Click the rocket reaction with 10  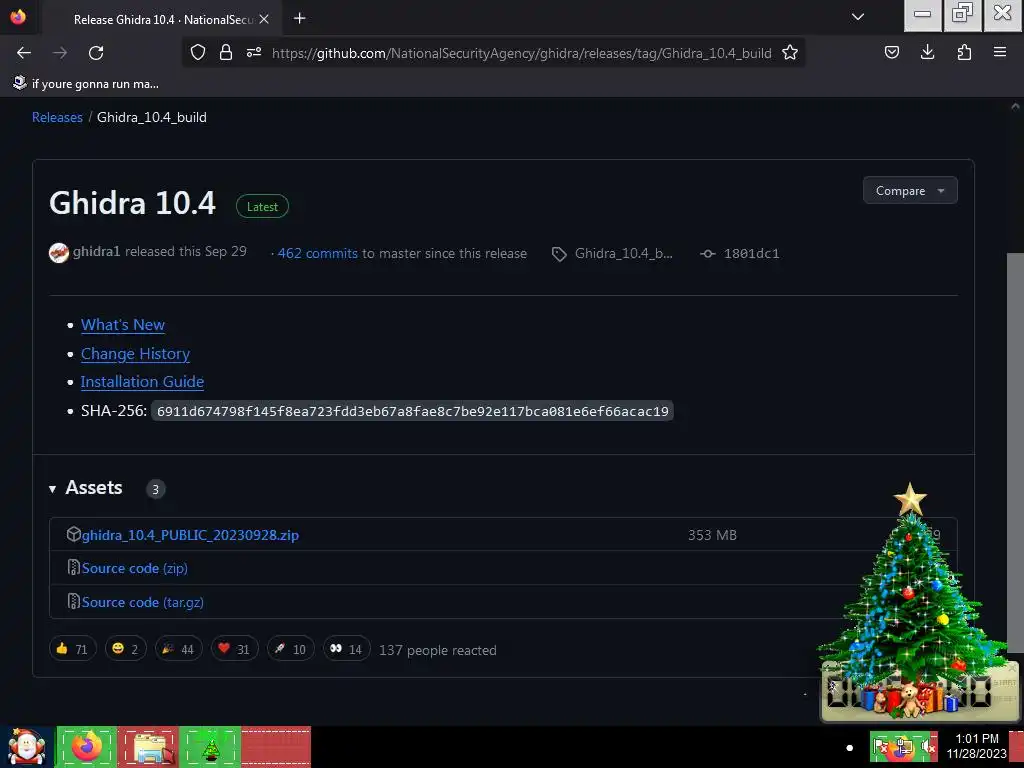click(291, 649)
